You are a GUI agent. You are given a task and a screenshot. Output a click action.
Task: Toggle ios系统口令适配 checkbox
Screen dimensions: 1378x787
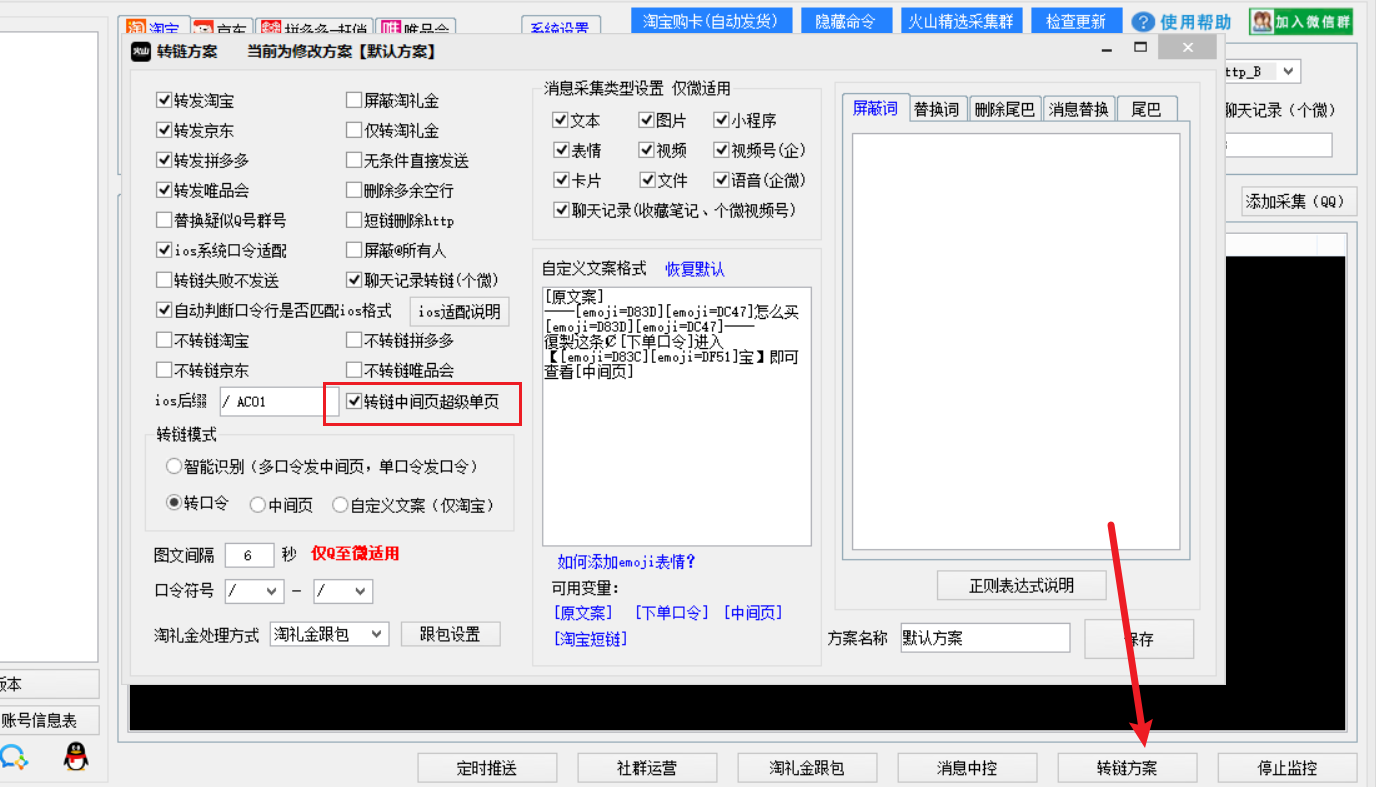click(x=221, y=251)
